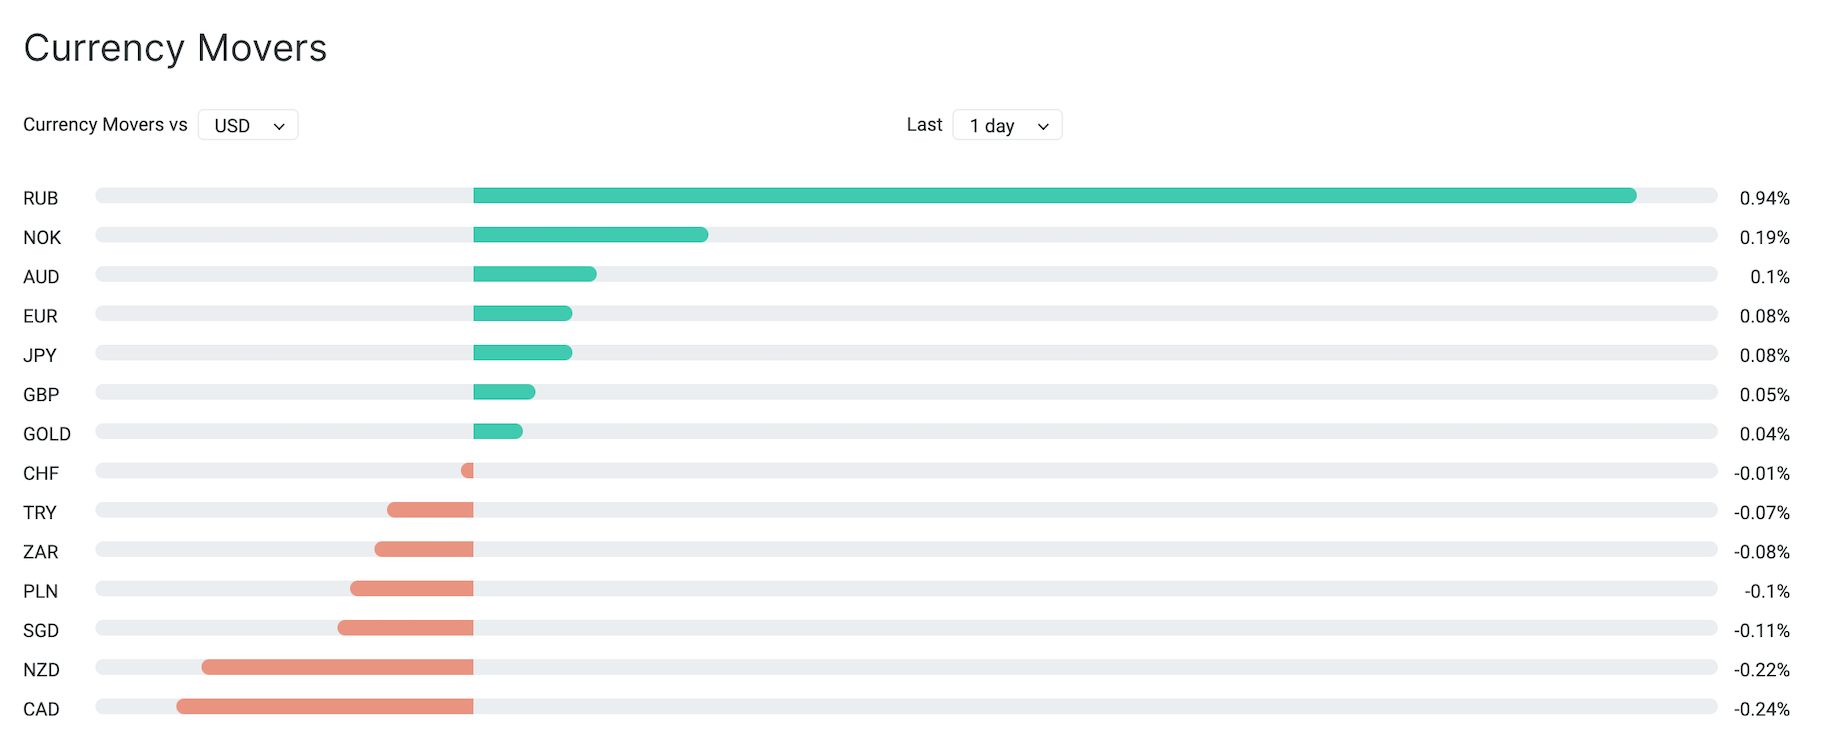
Task: Click the GOLD row label
Action: point(47,434)
